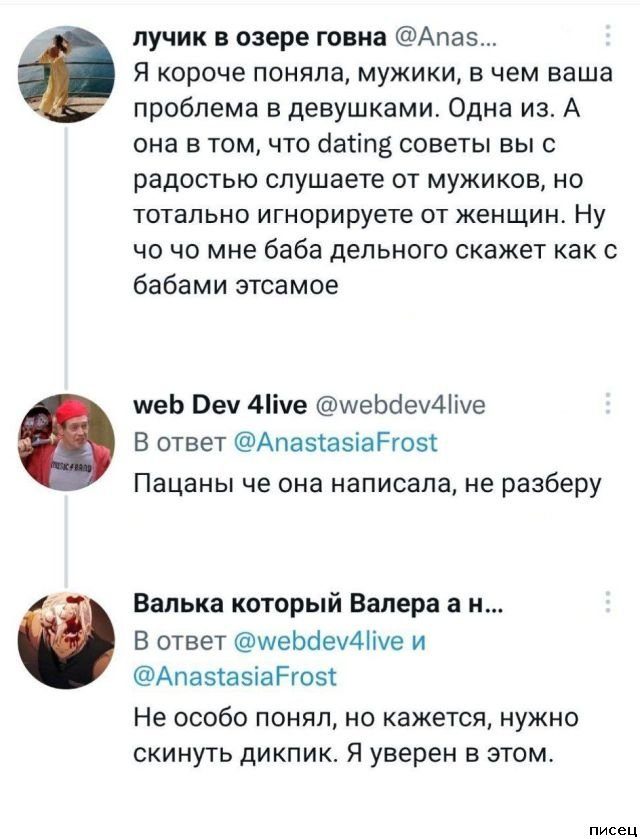Open the web Dev 4live display name

[x=206, y=405]
